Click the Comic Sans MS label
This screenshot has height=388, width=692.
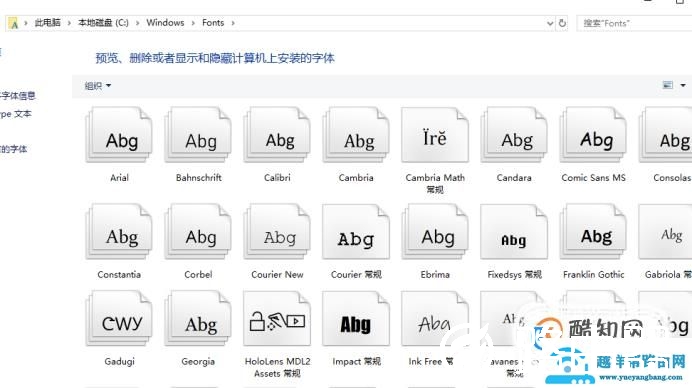593,178
